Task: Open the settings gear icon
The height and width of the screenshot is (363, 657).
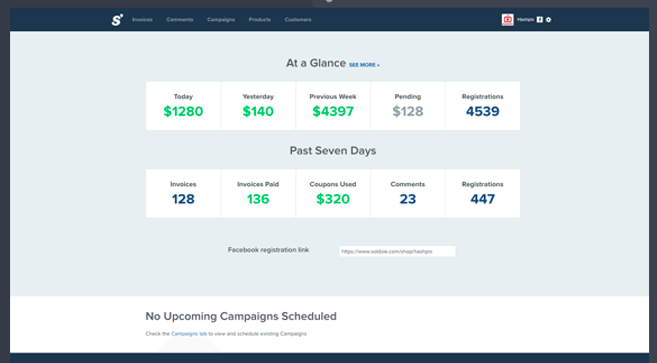Action: click(x=548, y=20)
